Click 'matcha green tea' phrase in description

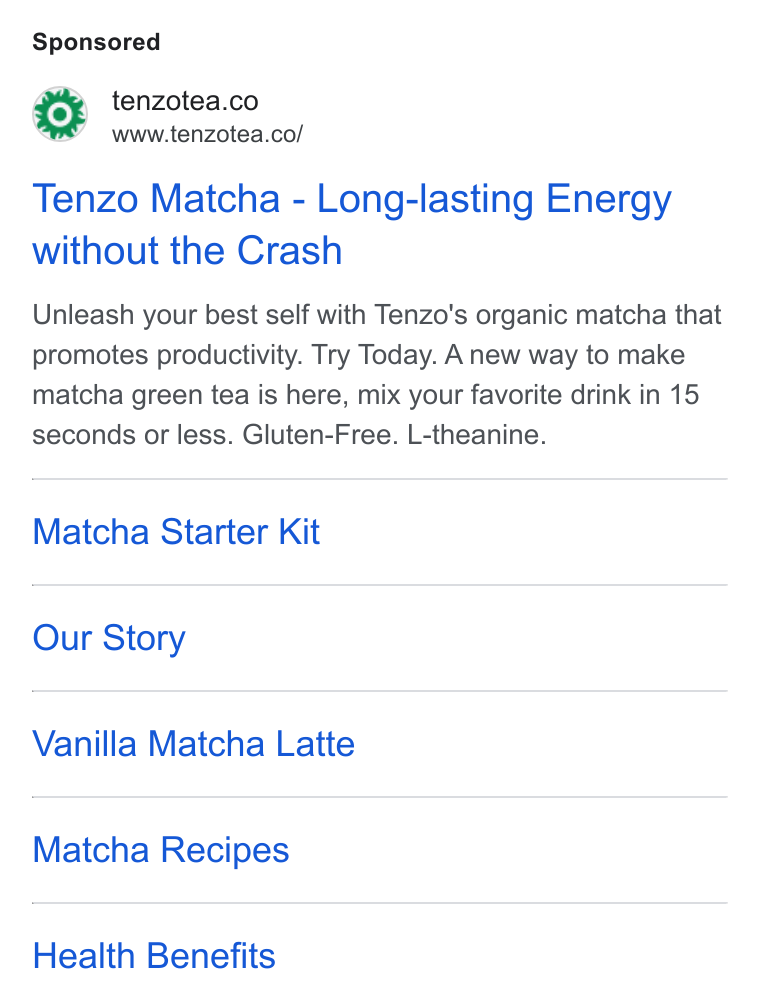point(141,395)
